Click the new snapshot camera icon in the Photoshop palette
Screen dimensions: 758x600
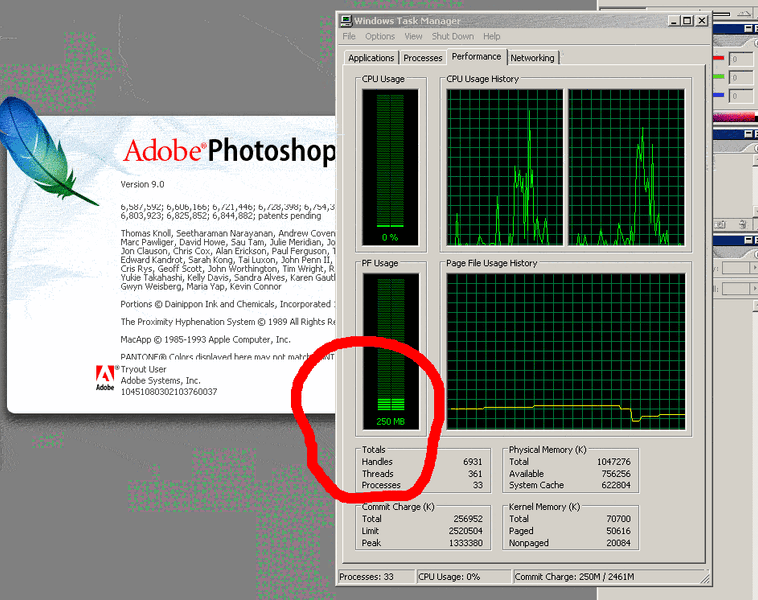[720, 224]
